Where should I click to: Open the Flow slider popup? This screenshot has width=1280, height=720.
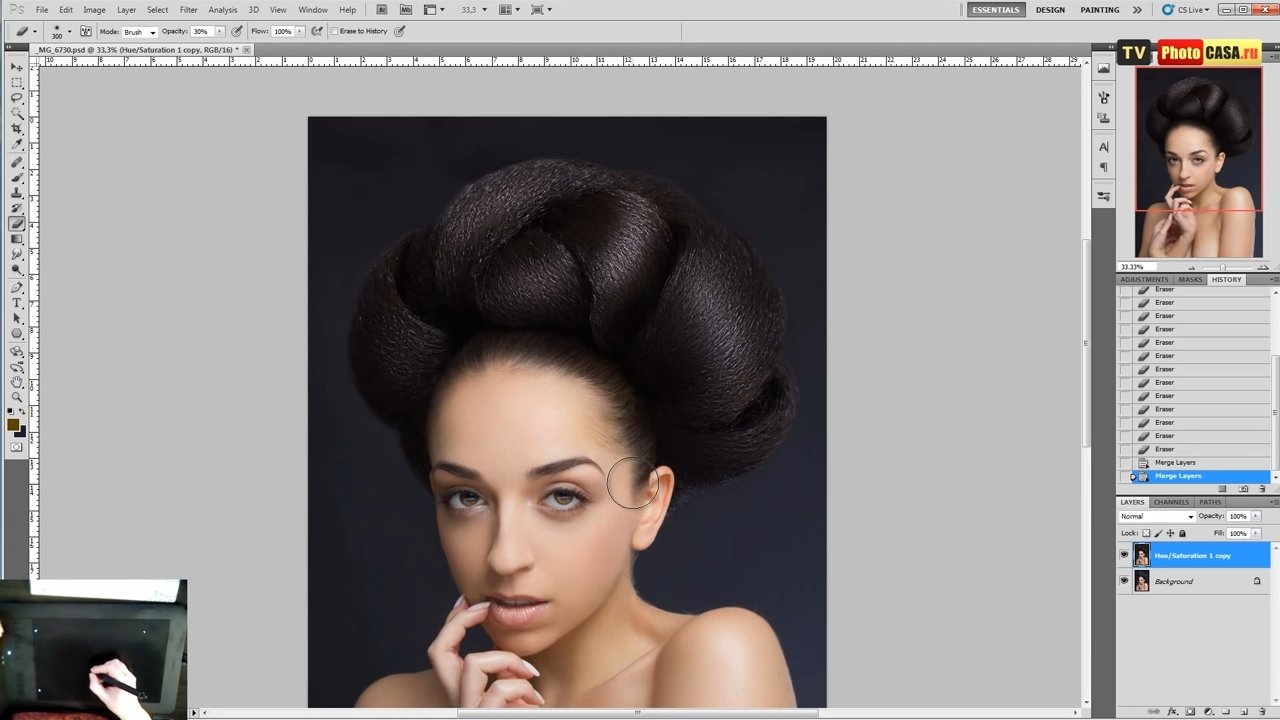point(298,31)
